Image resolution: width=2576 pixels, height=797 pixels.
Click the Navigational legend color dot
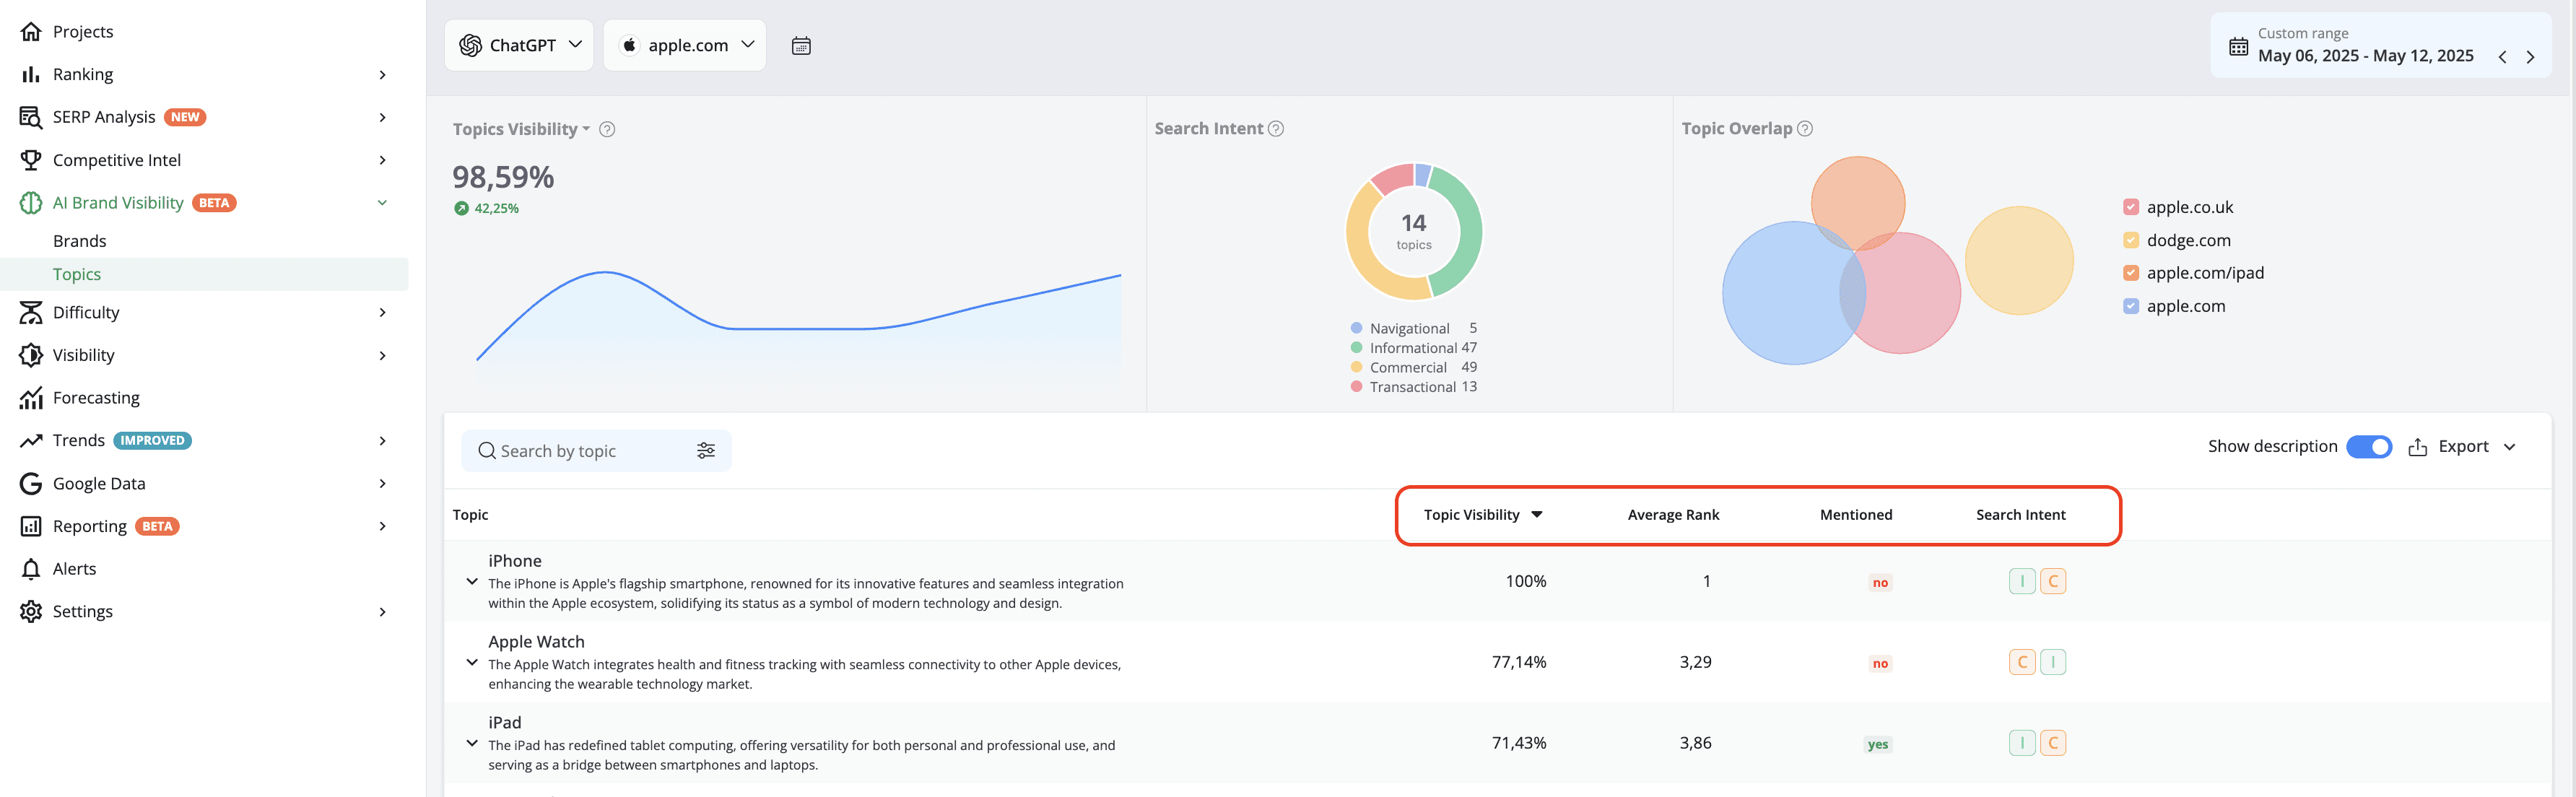pyautogui.click(x=1356, y=328)
